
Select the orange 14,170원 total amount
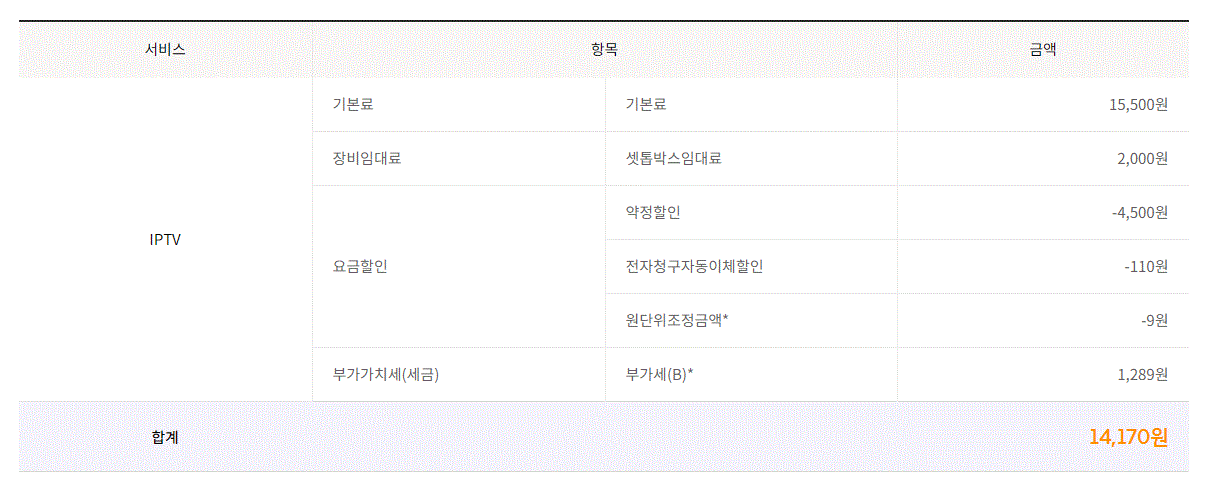click(x=1128, y=437)
